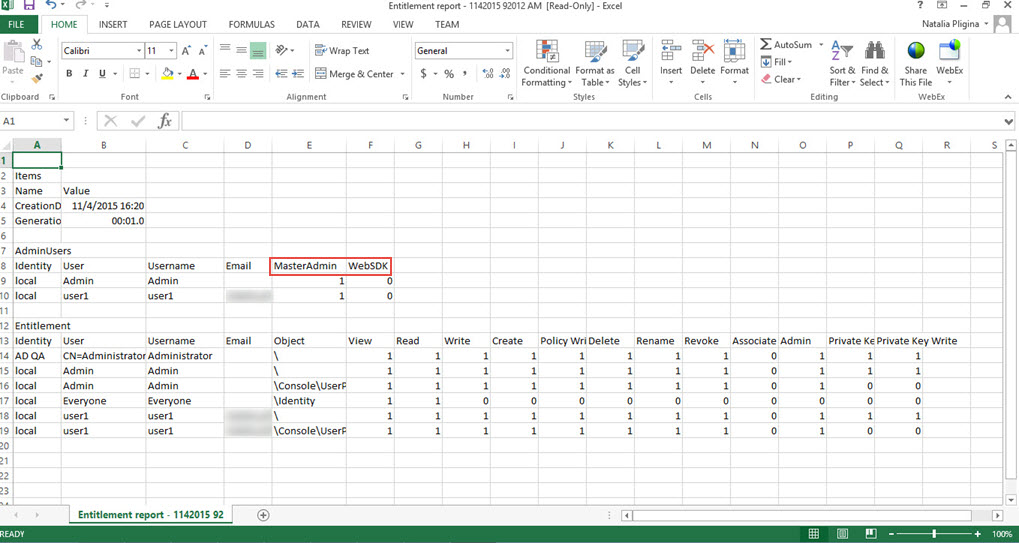Expand the Name Box dropdown arrow
The height and width of the screenshot is (543, 1019).
tap(67, 121)
